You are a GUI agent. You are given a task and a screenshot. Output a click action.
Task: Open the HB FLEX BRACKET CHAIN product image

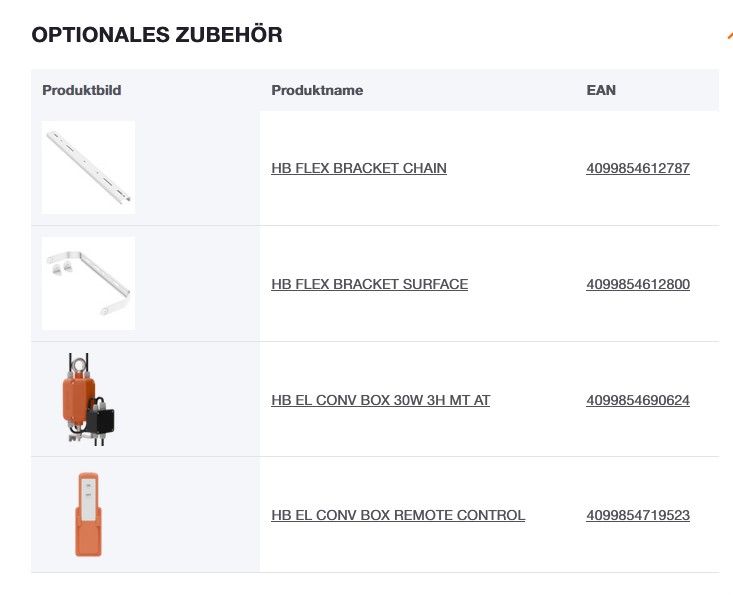tap(88, 167)
